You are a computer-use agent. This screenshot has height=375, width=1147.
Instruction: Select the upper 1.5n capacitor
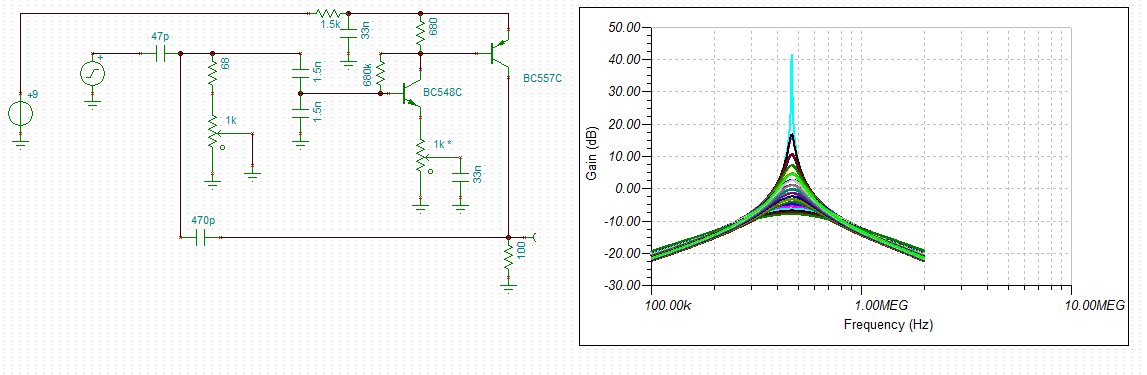[x=300, y=74]
